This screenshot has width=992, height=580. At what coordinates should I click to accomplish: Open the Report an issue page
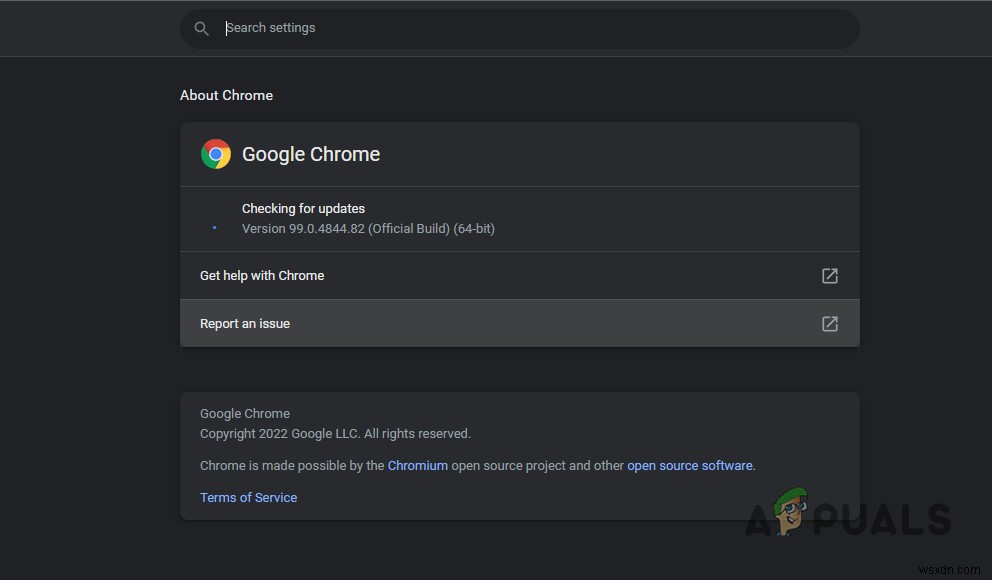tap(245, 323)
